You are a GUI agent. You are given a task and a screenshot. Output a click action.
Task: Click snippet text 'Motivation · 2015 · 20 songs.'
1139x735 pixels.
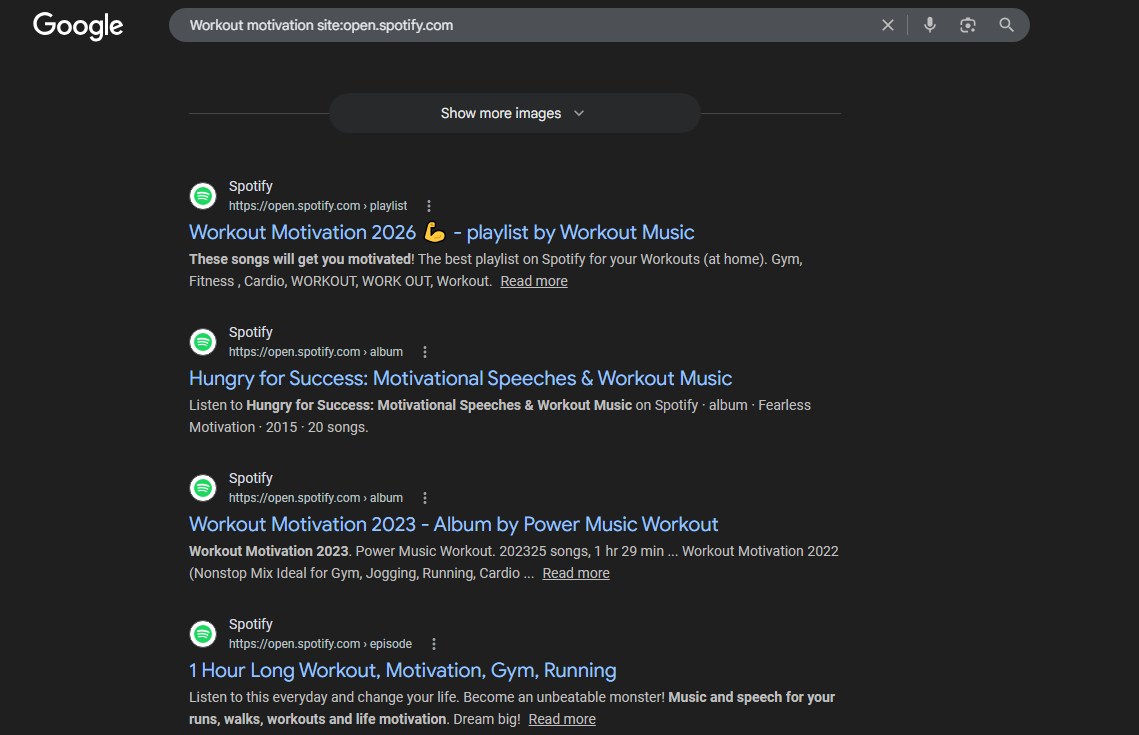coord(279,427)
